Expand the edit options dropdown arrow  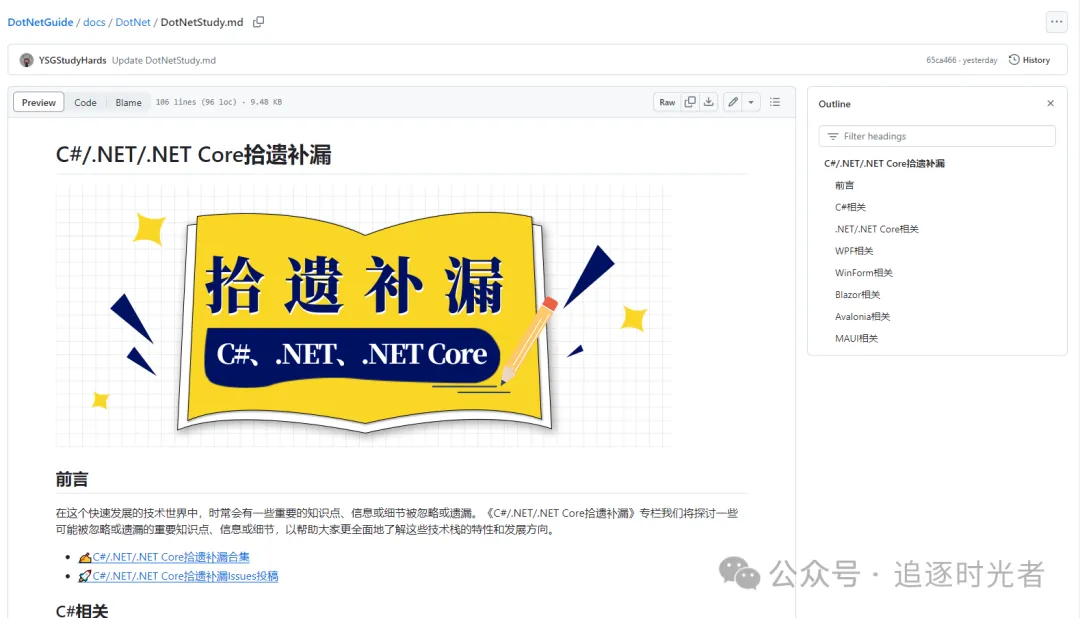[751, 102]
